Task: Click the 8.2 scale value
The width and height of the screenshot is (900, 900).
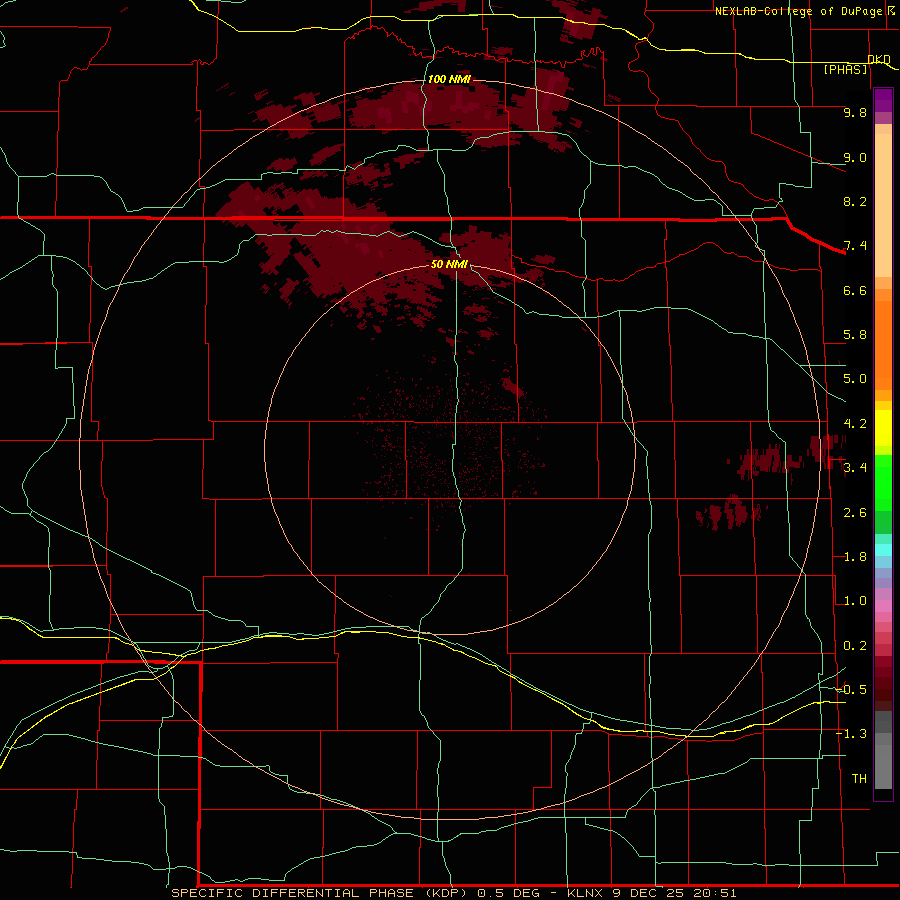Action: pos(855,201)
